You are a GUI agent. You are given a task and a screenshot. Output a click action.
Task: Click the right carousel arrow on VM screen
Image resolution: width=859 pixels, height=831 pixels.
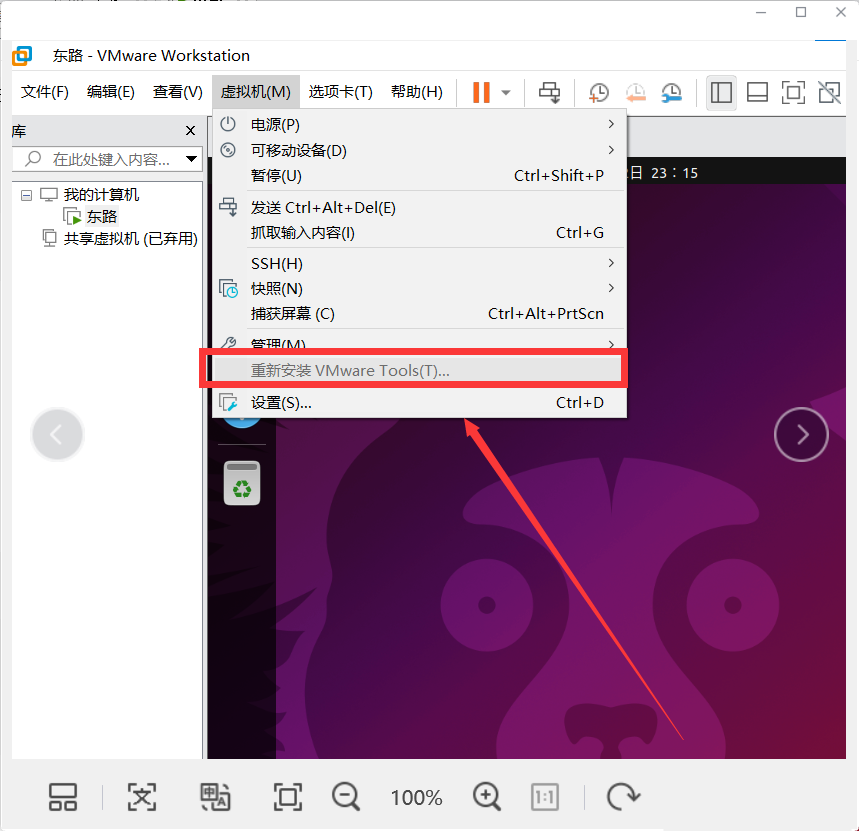tap(800, 434)
